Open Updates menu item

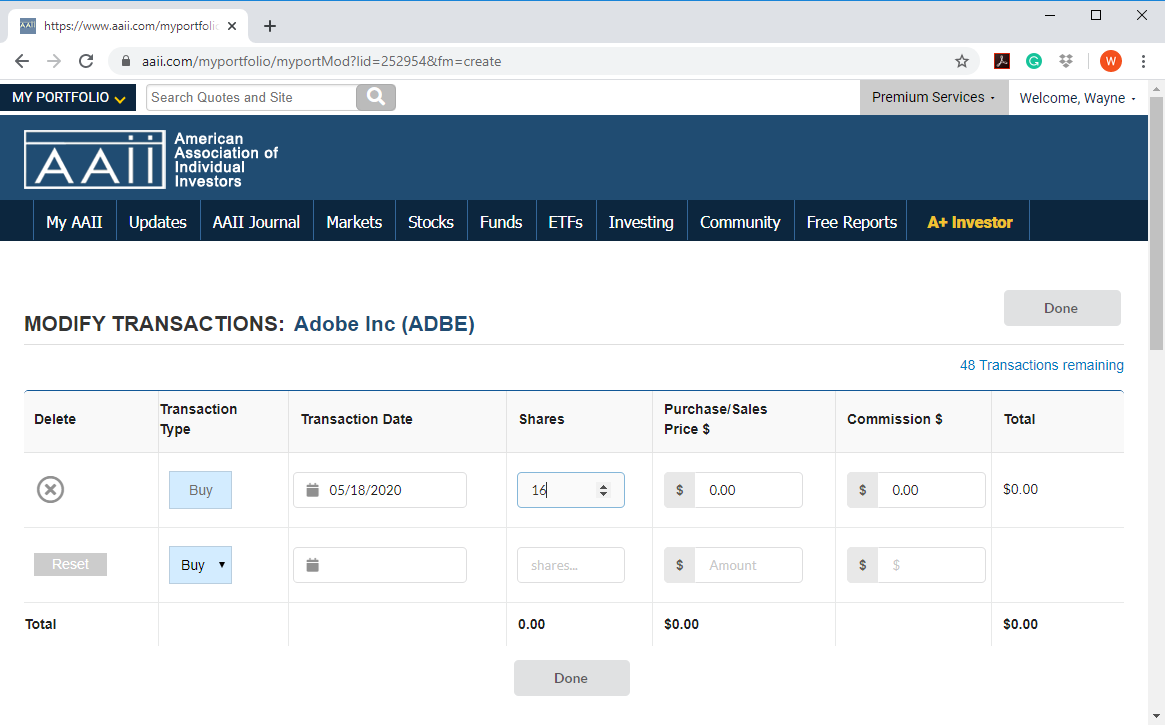[158, 222]
